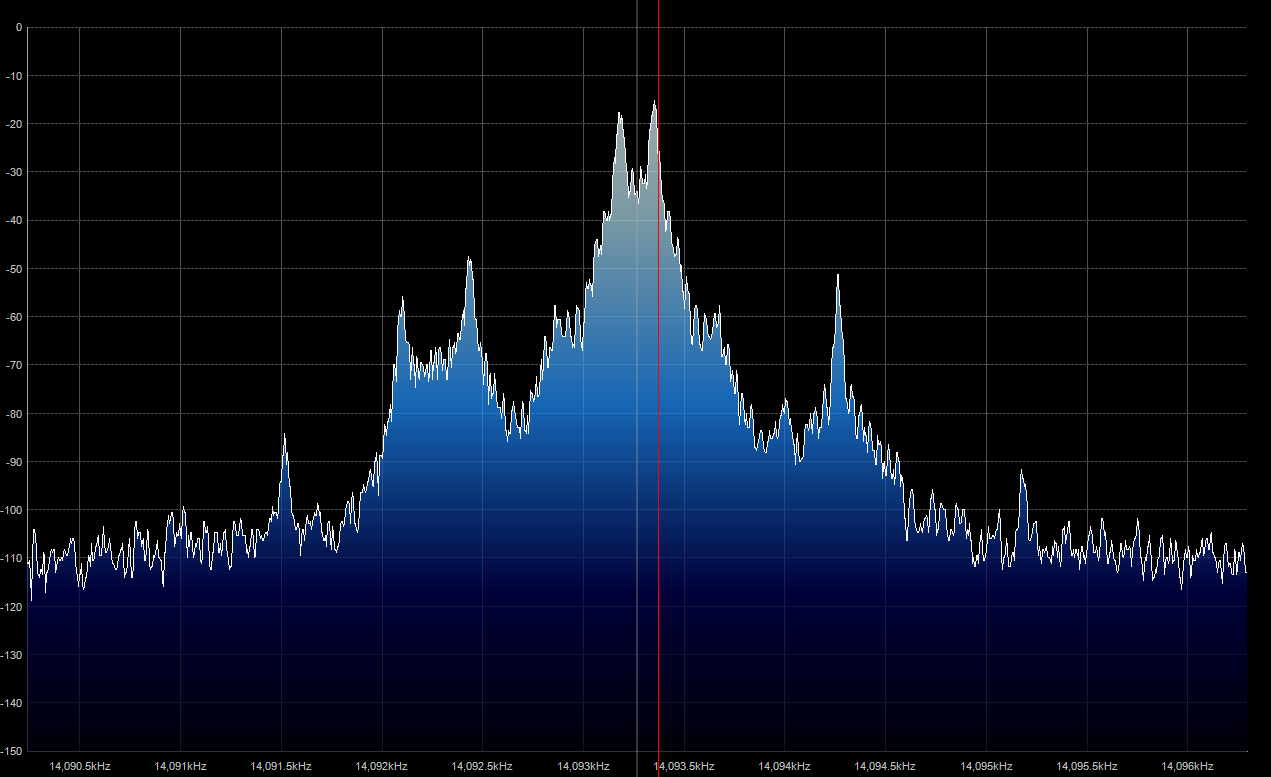Click the -70 dB level label
The height and width of the screenshot is (777, 1271).
coord(15,365)
